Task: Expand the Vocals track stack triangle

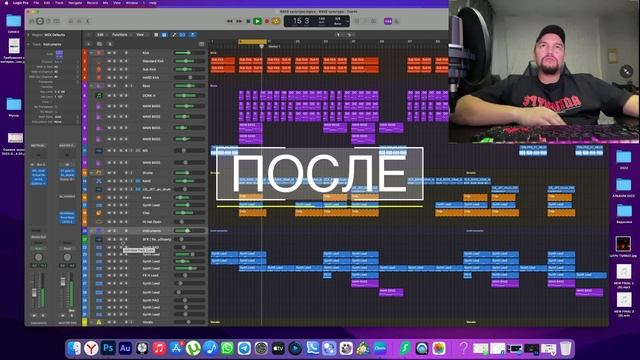Action: (x=91, y=322)
